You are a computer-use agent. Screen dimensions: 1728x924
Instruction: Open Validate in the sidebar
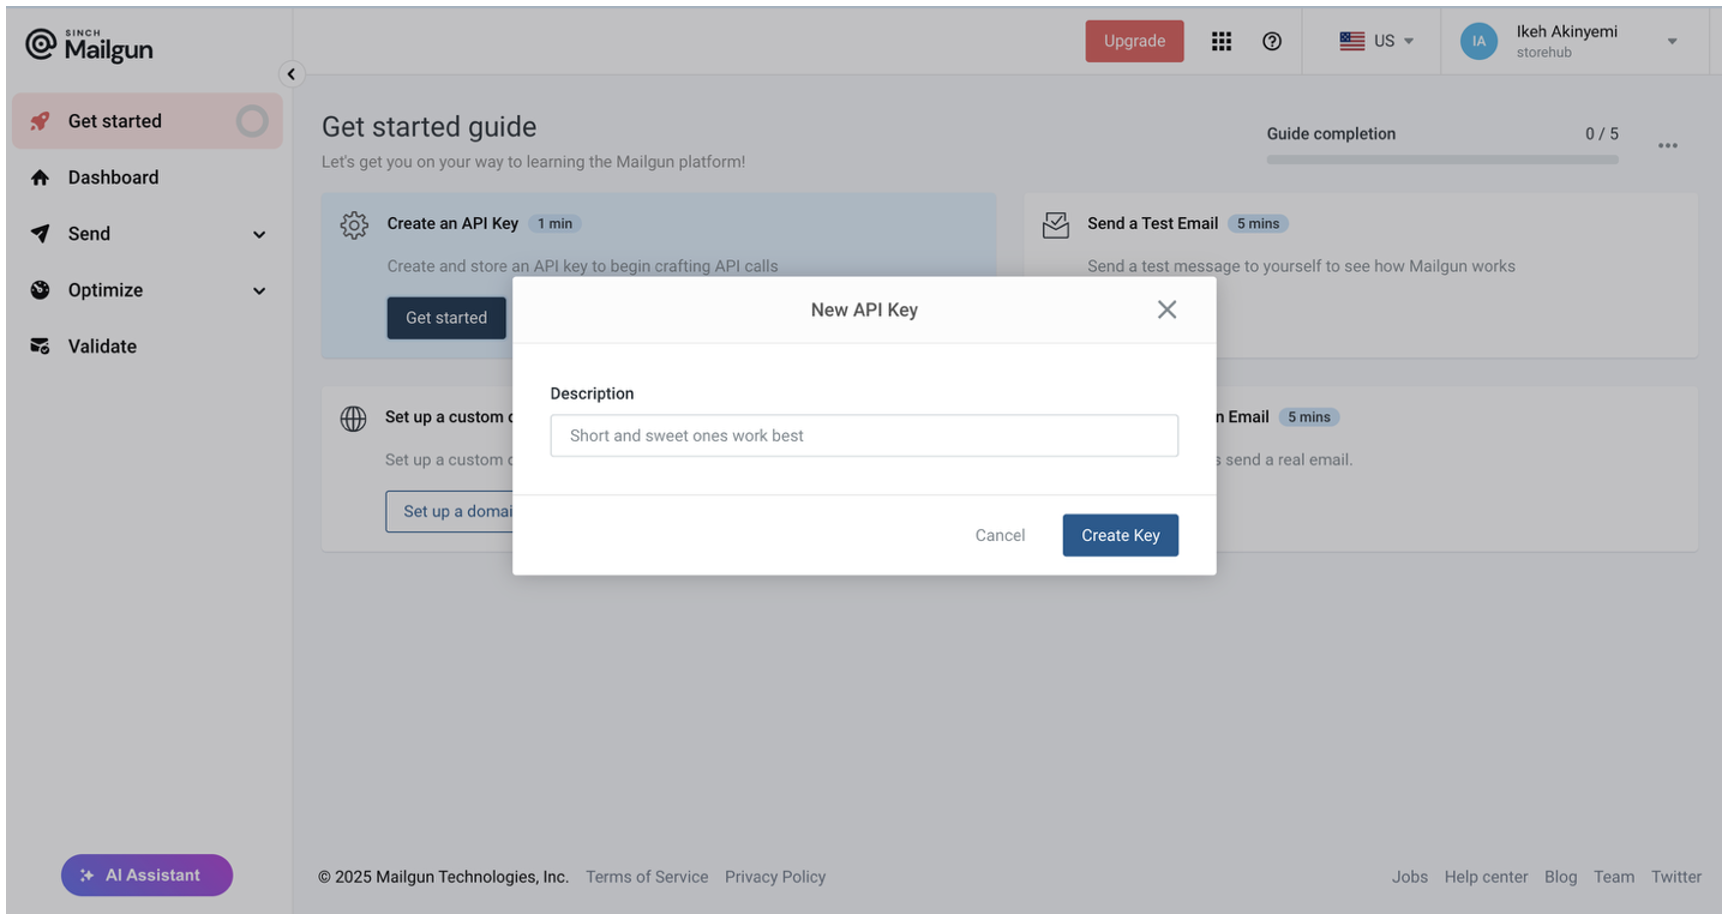(x=147, y=346)
